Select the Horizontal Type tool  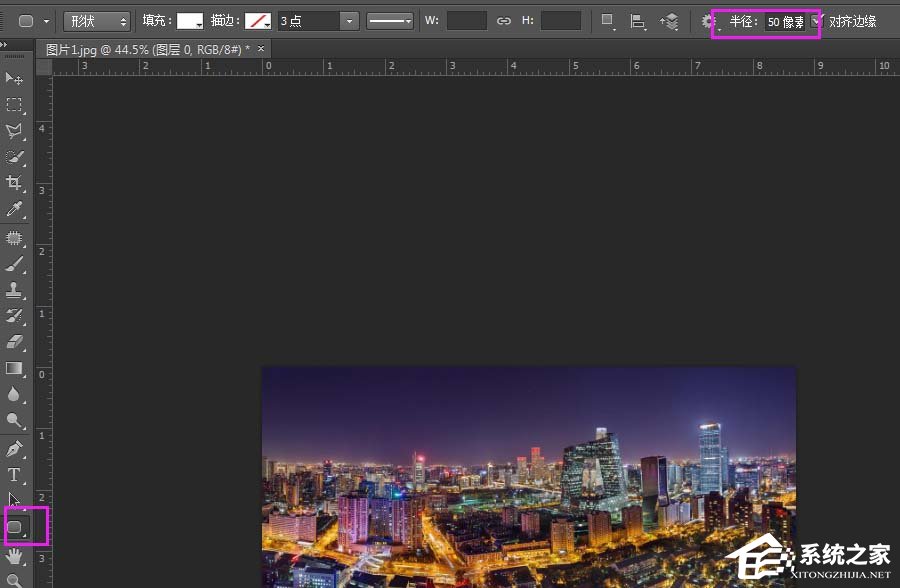(15, 475)
